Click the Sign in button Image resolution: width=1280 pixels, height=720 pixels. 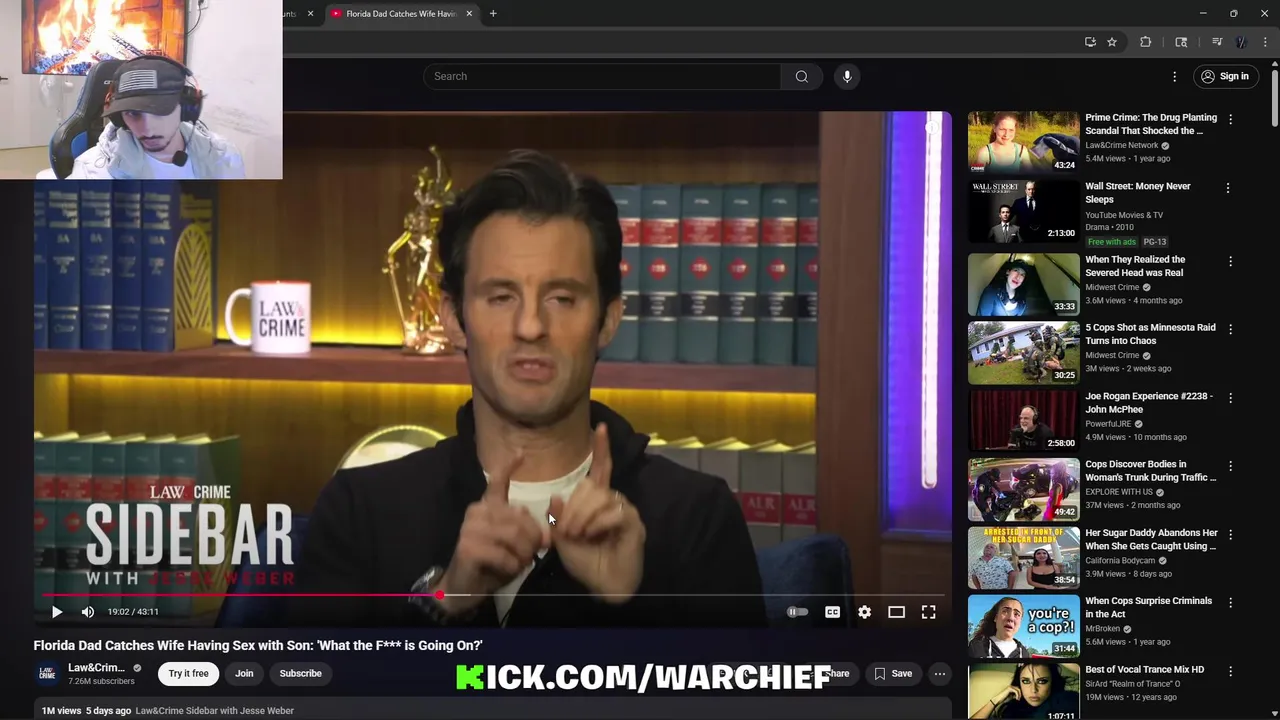coord(1225,76)
